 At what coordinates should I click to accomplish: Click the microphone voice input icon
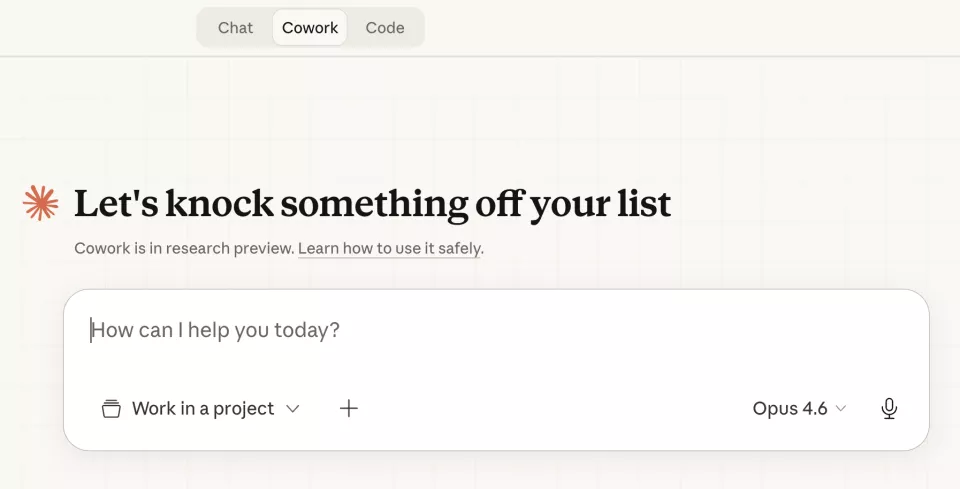click(x=889, y=408)
